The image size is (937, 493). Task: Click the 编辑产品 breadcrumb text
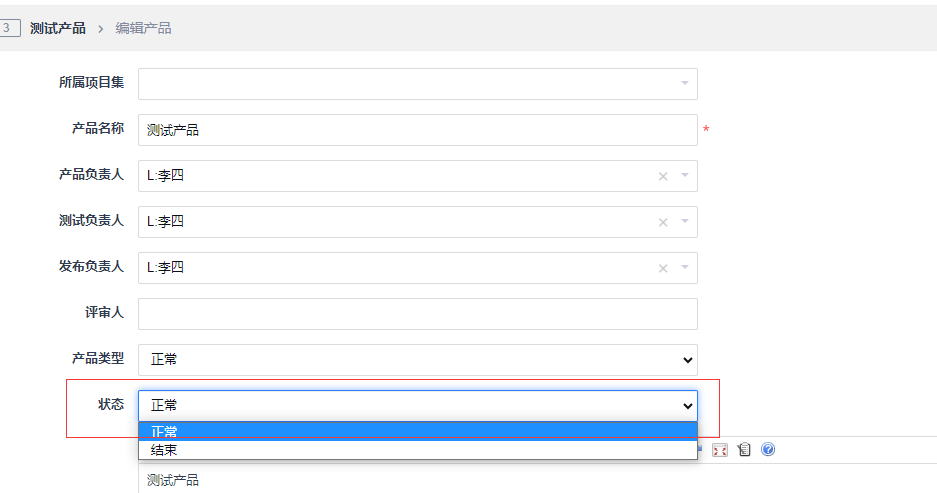pyautogui.click(x=143, y=28)
